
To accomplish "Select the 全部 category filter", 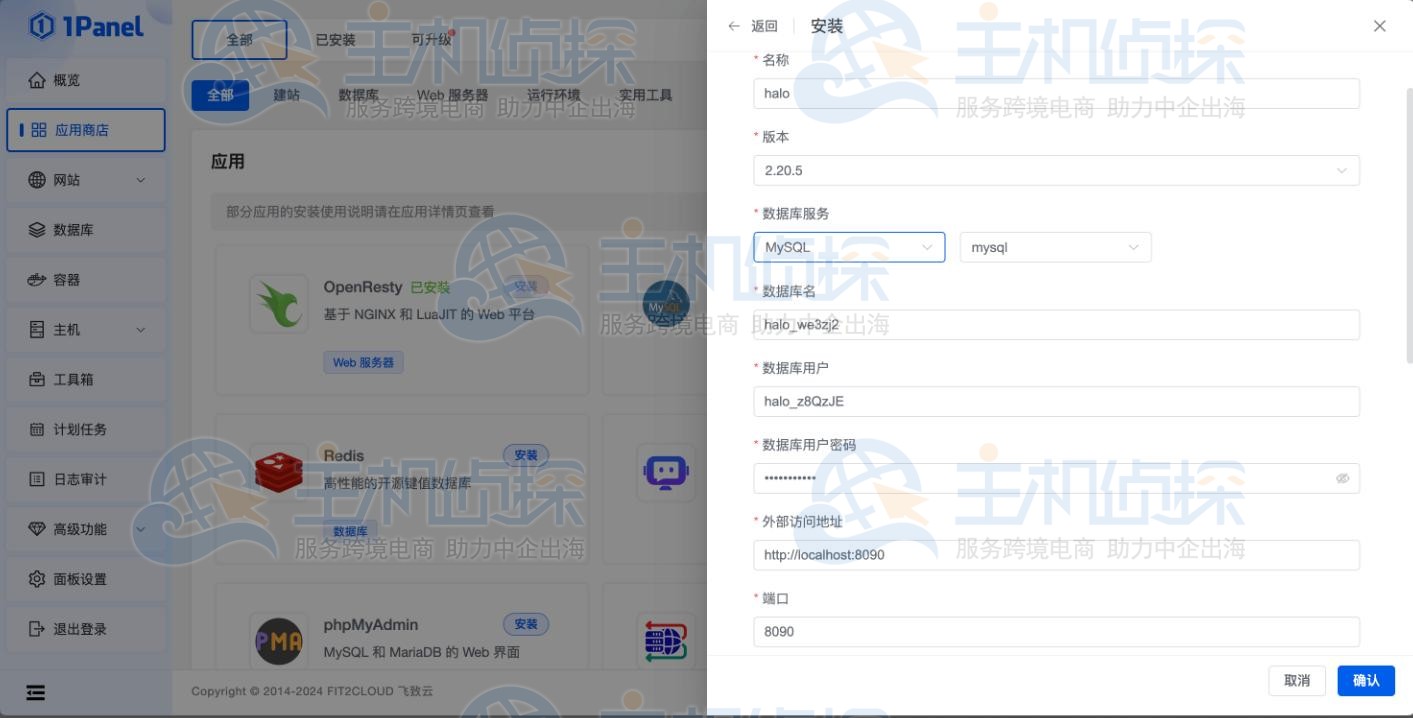I will point(220,95).
